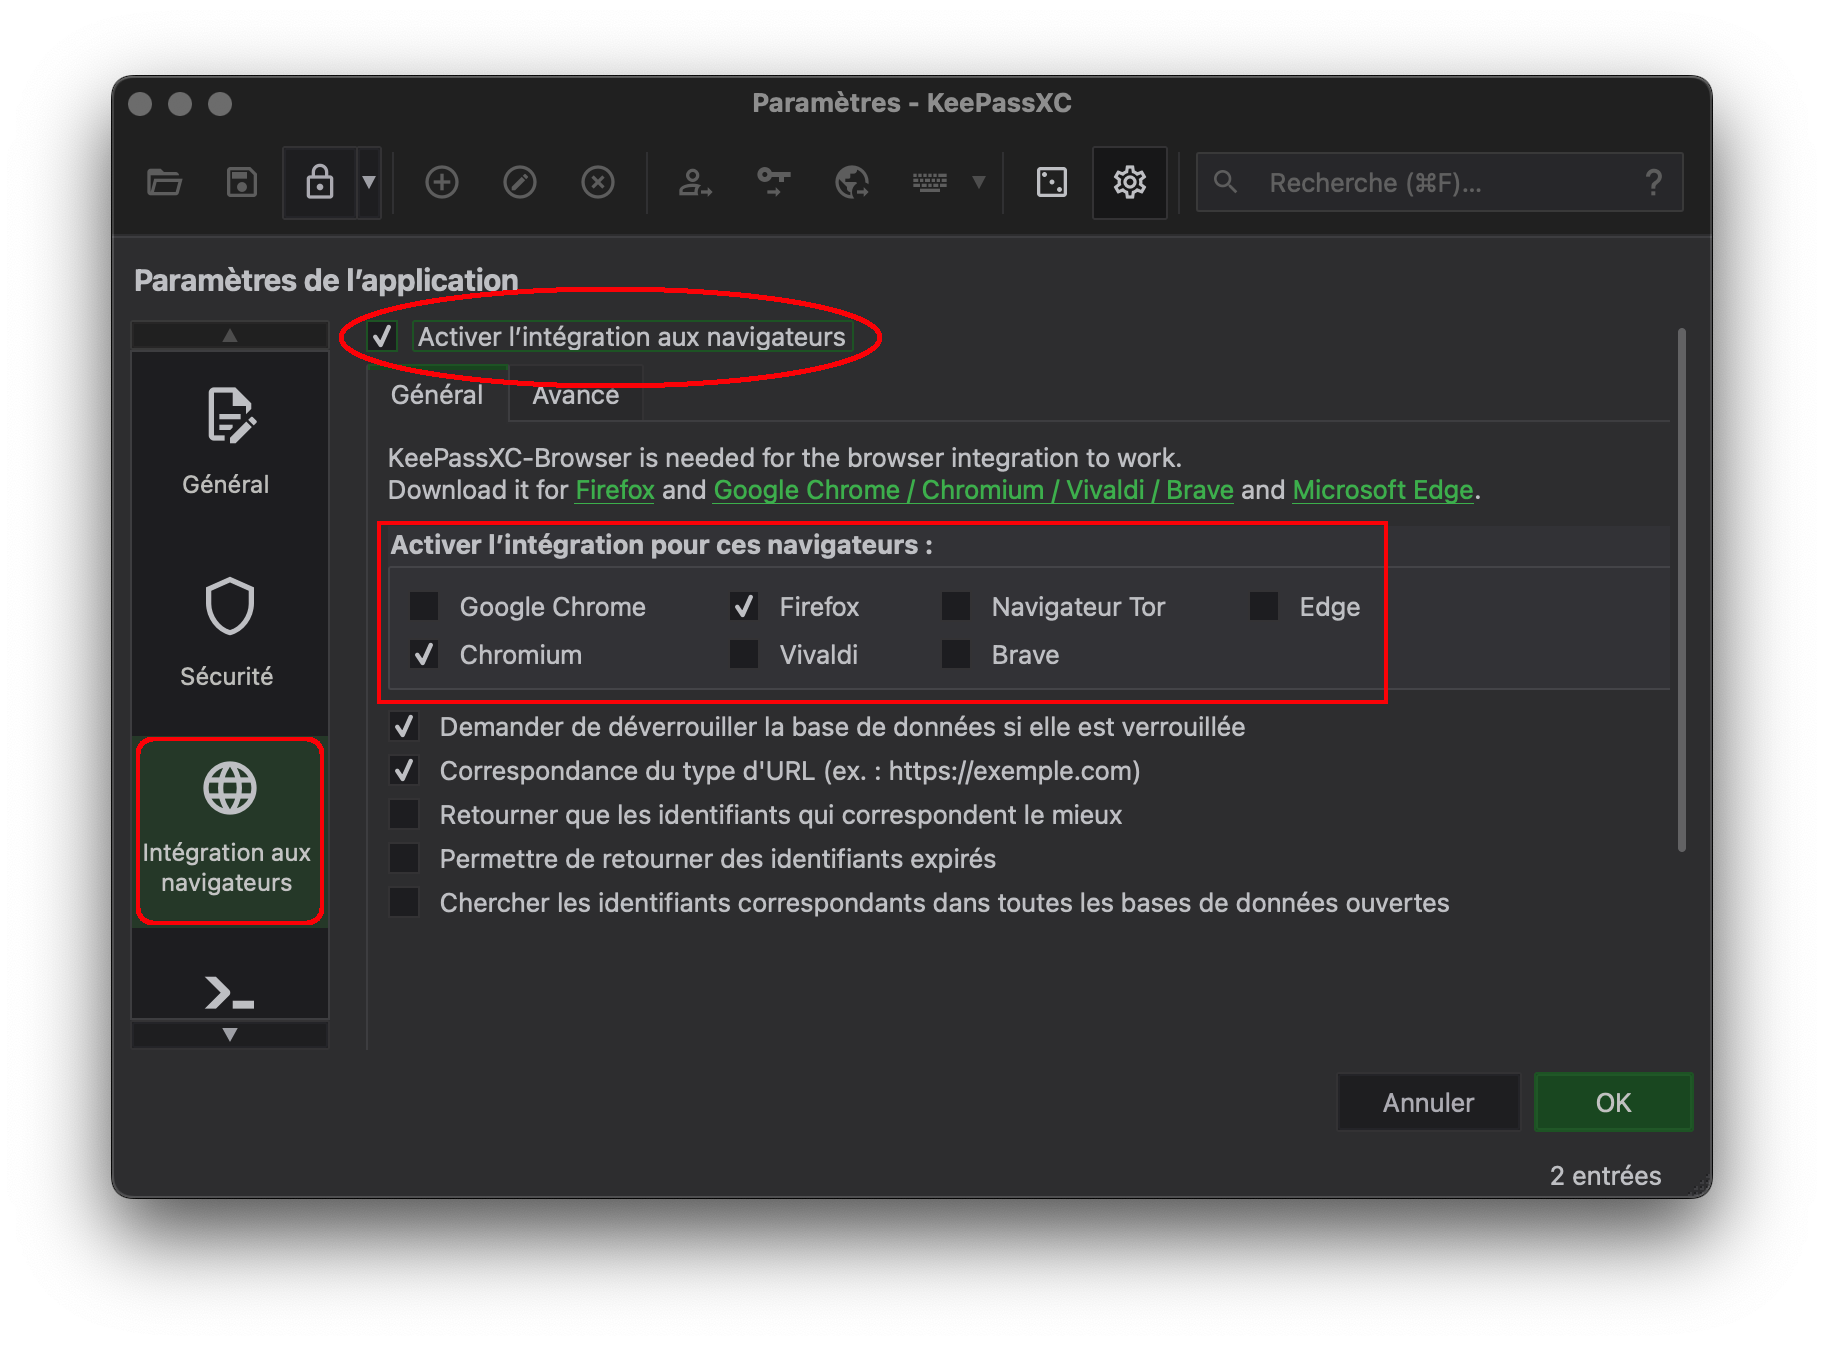This screenshot has width=1824, height=1346.
Task: Click the lock database padlock icon
Action: point(320,182)
